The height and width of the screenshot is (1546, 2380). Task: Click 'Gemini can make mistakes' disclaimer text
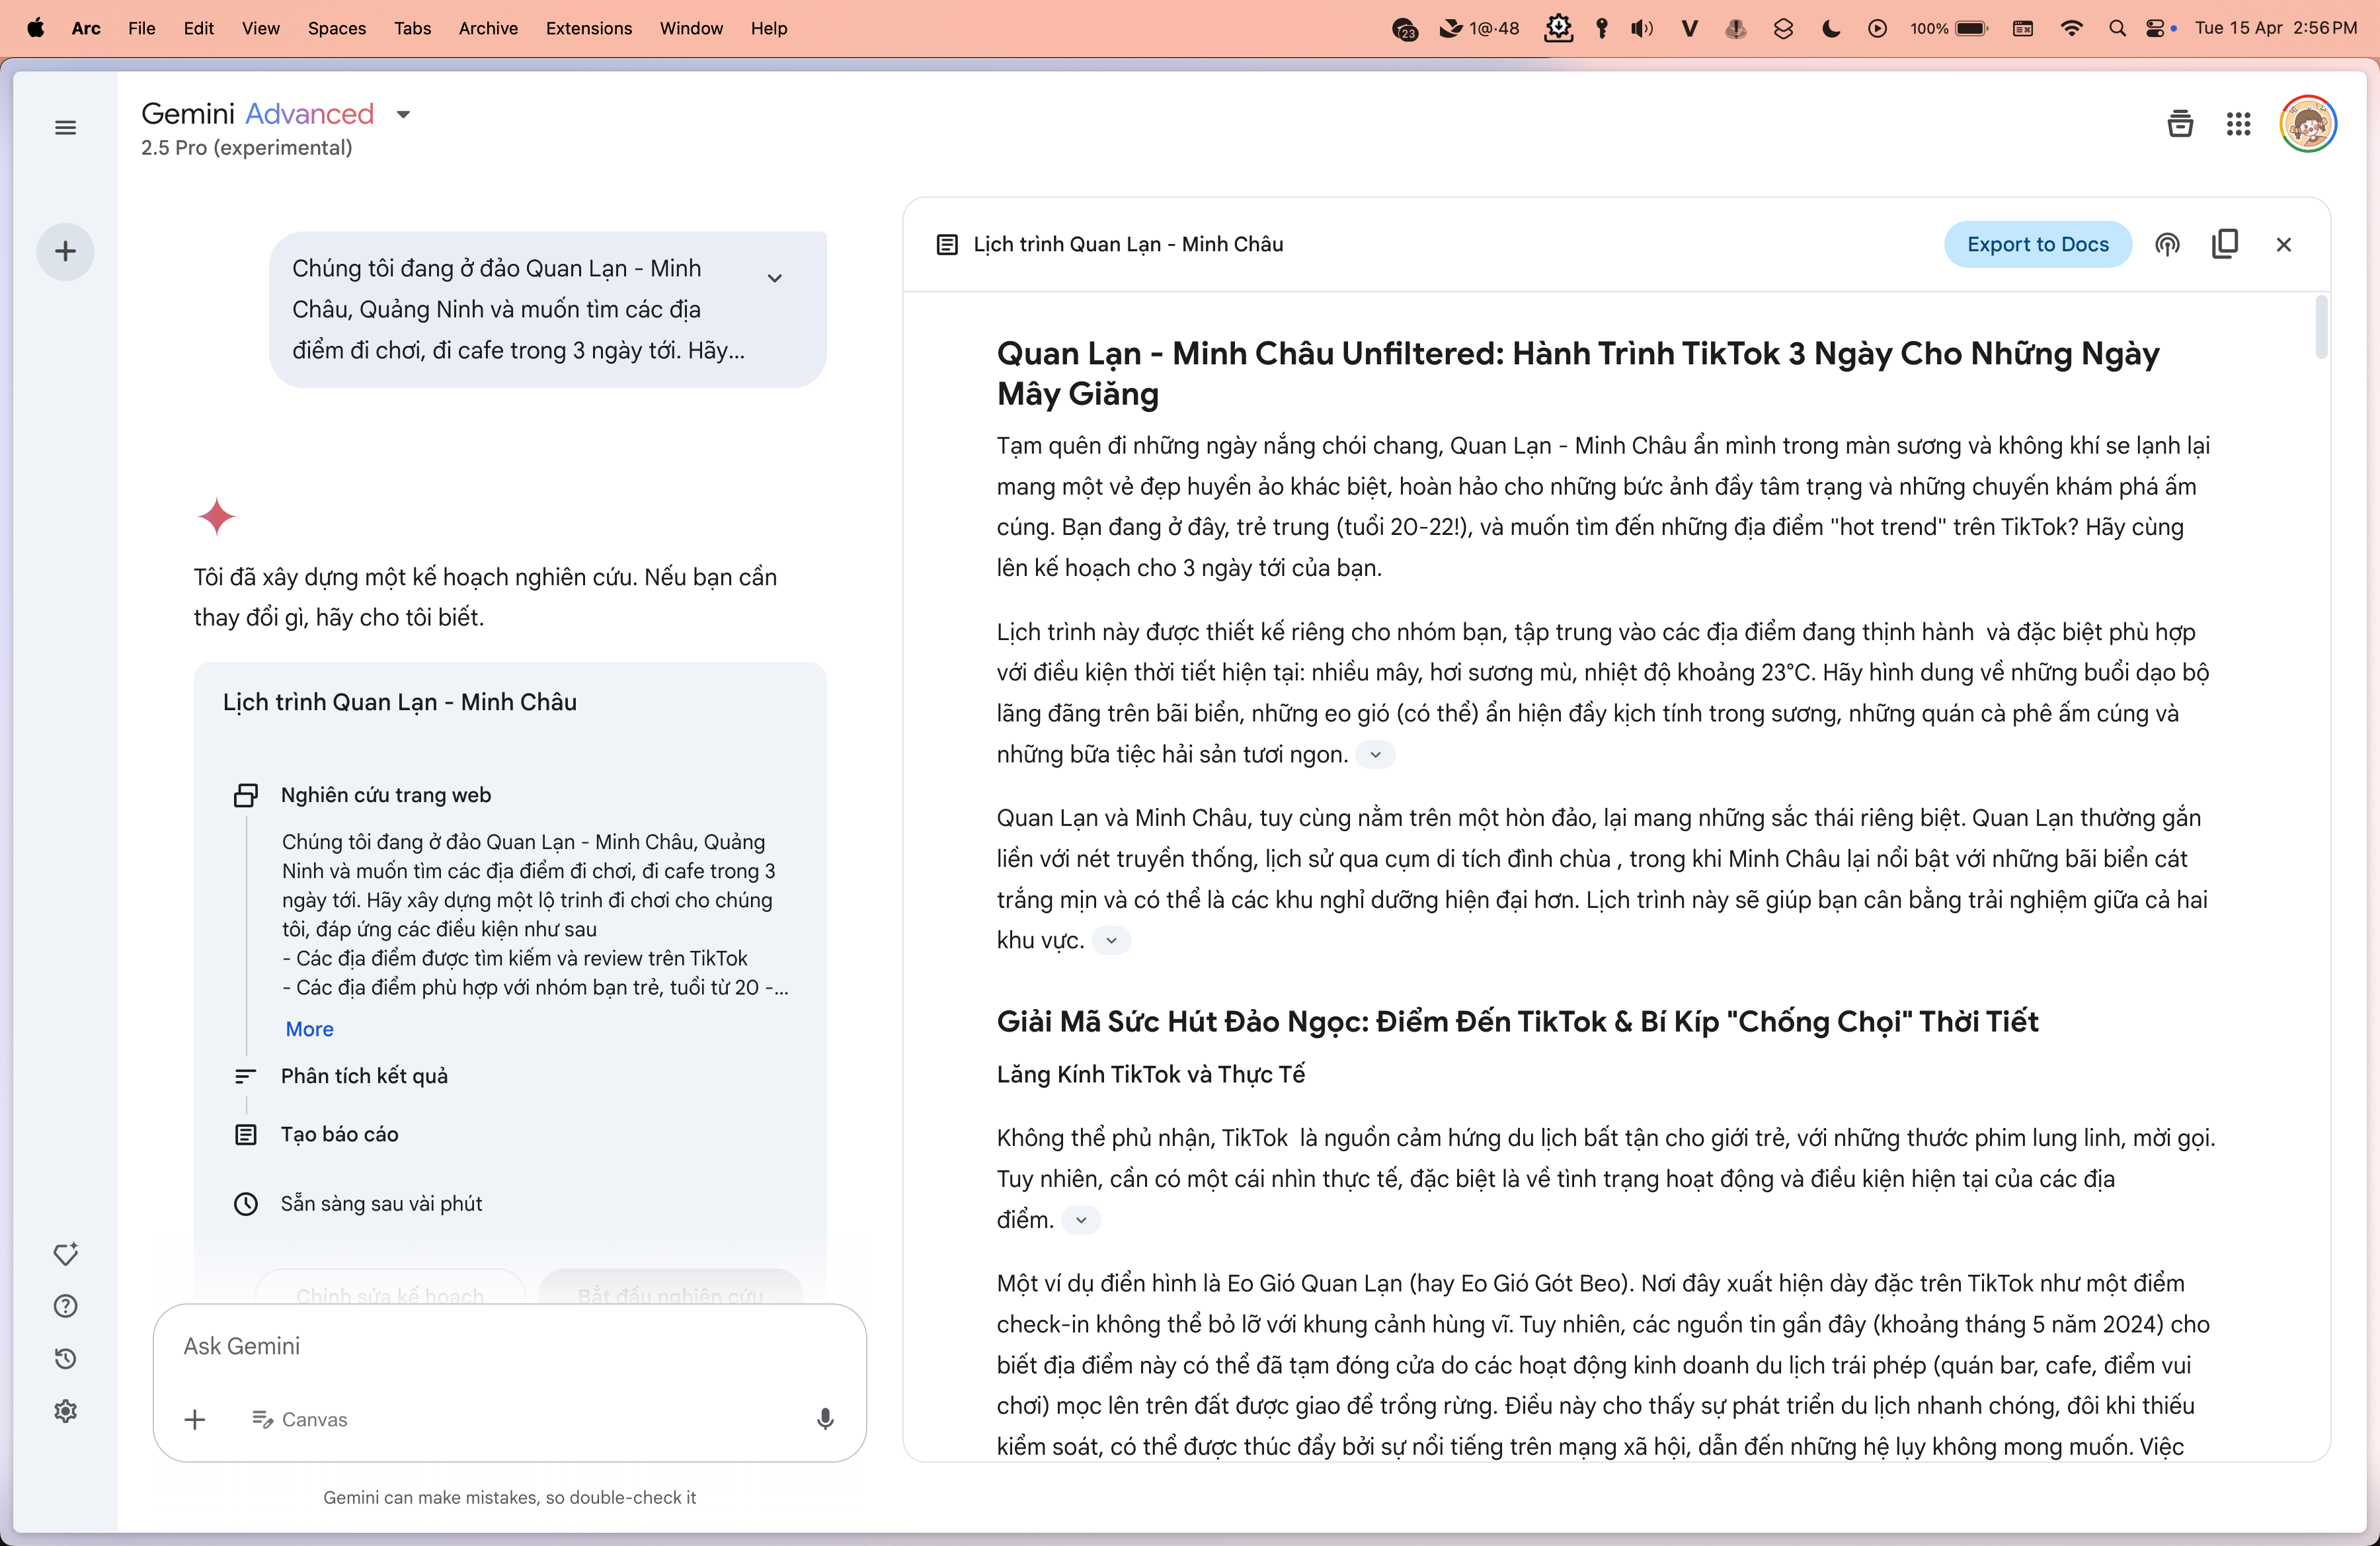[510, 1497]
